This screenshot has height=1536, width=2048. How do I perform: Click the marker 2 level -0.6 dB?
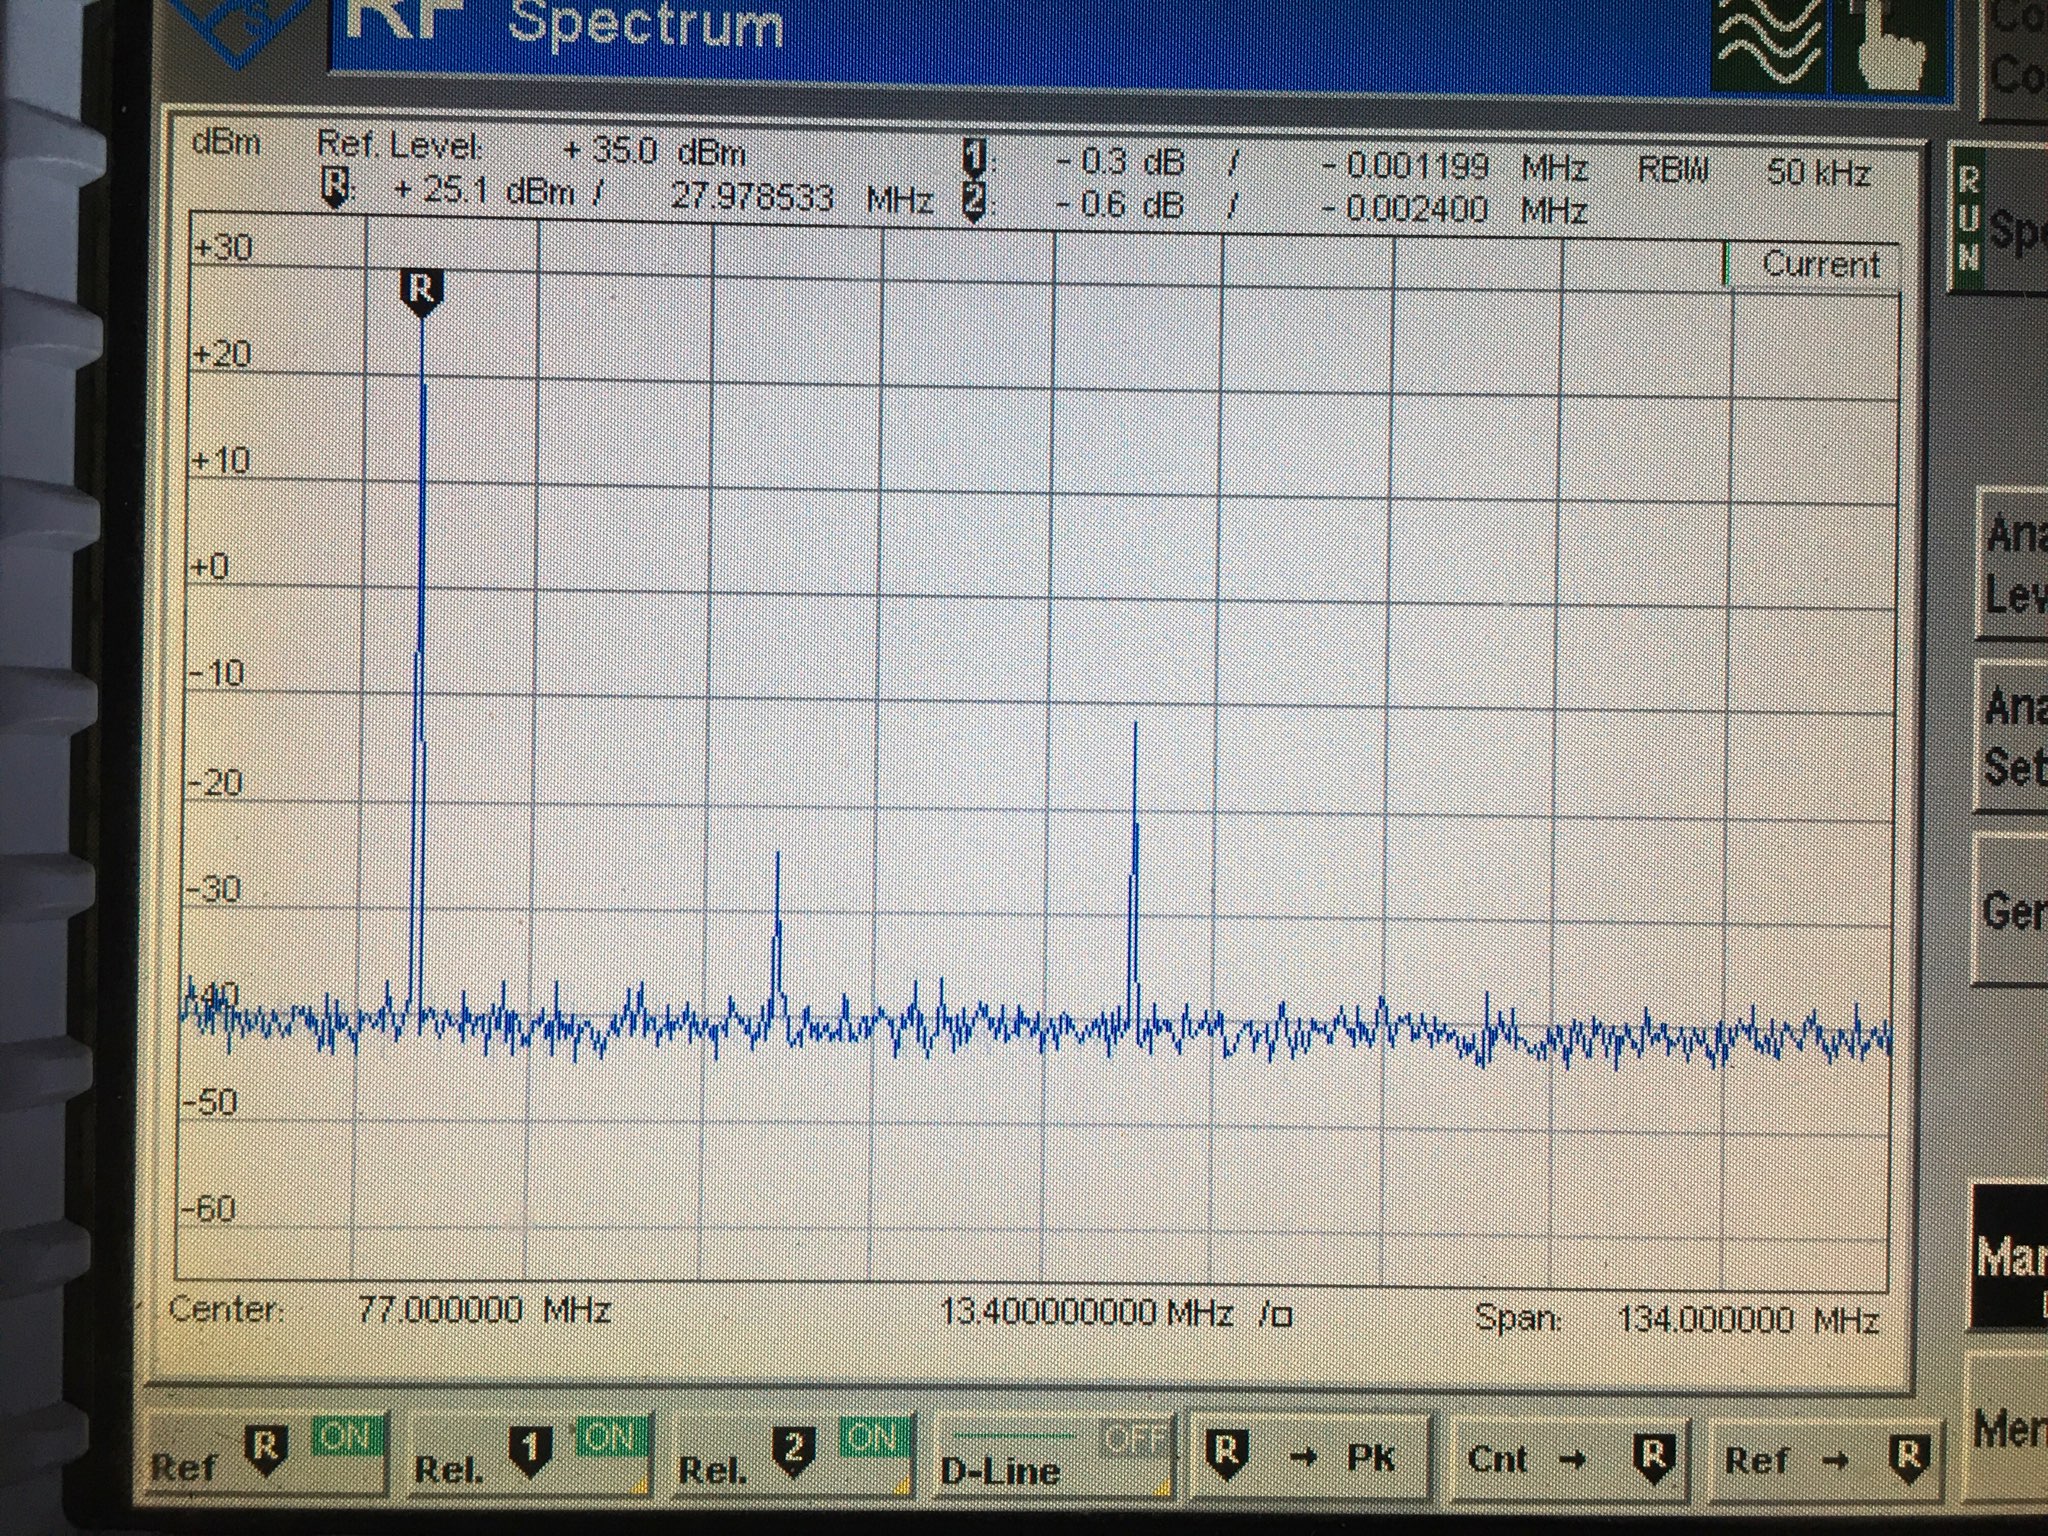(1120, 205)
